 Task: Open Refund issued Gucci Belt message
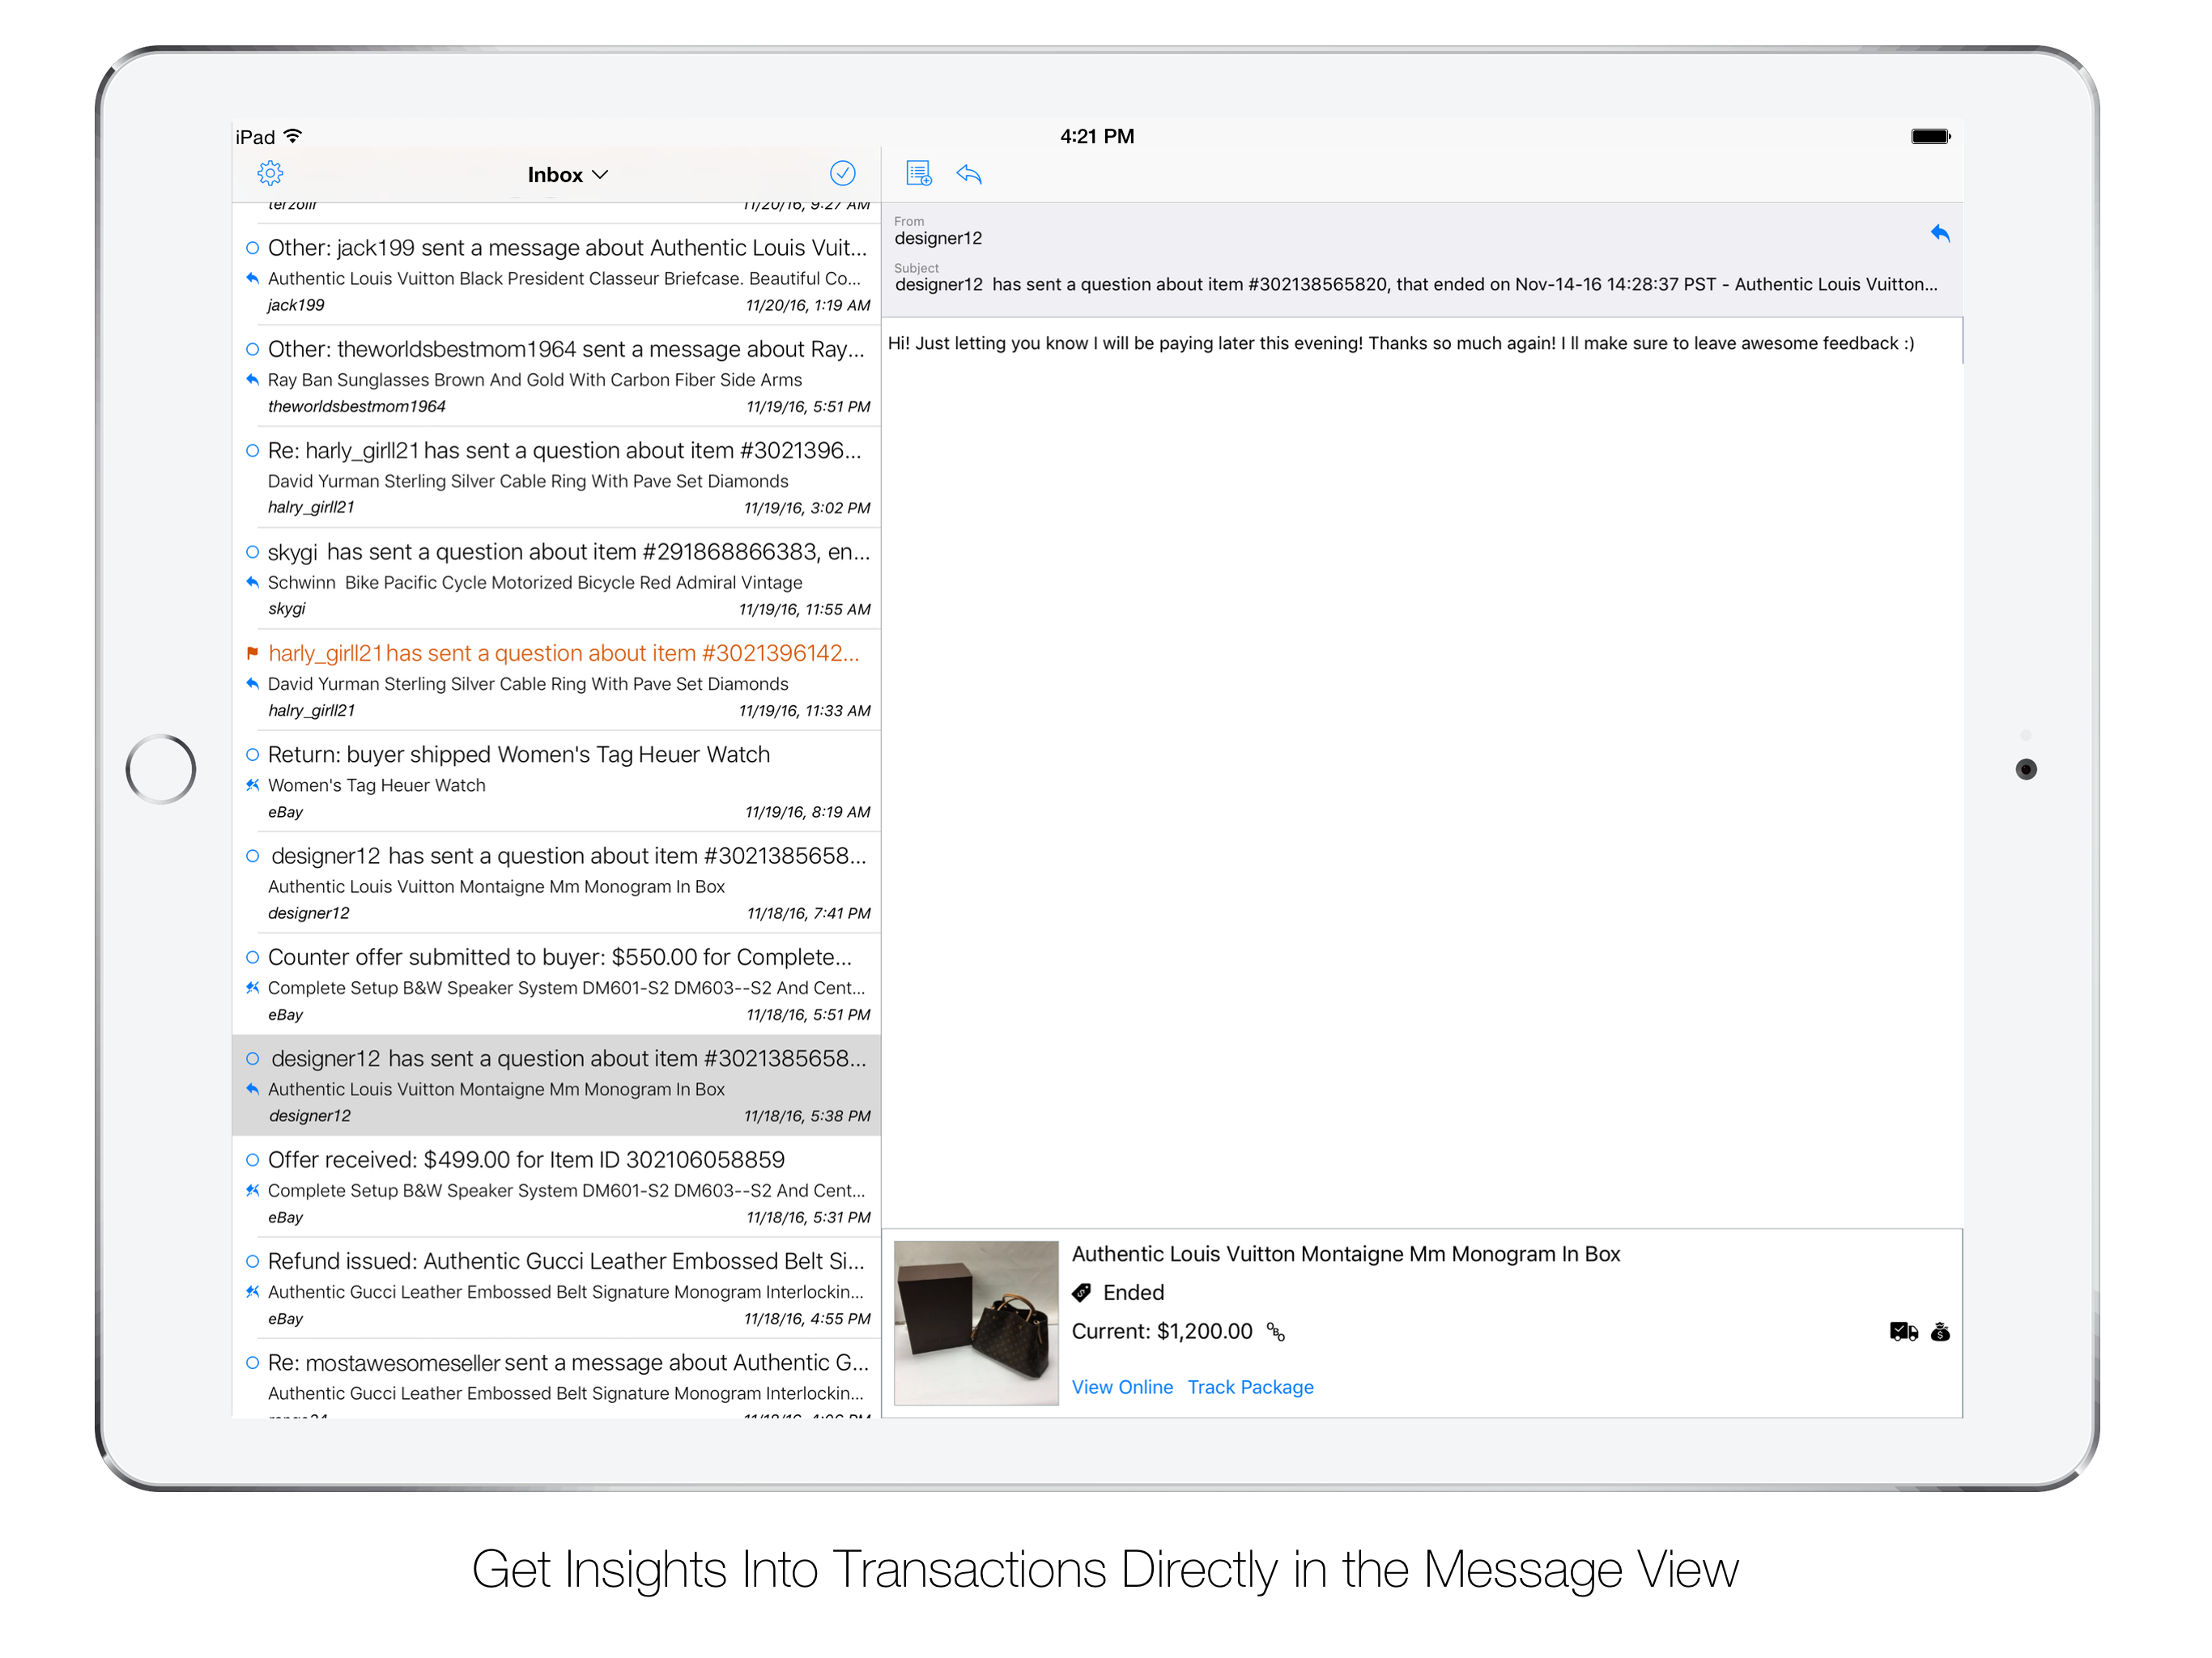(x=557, y=1288)
